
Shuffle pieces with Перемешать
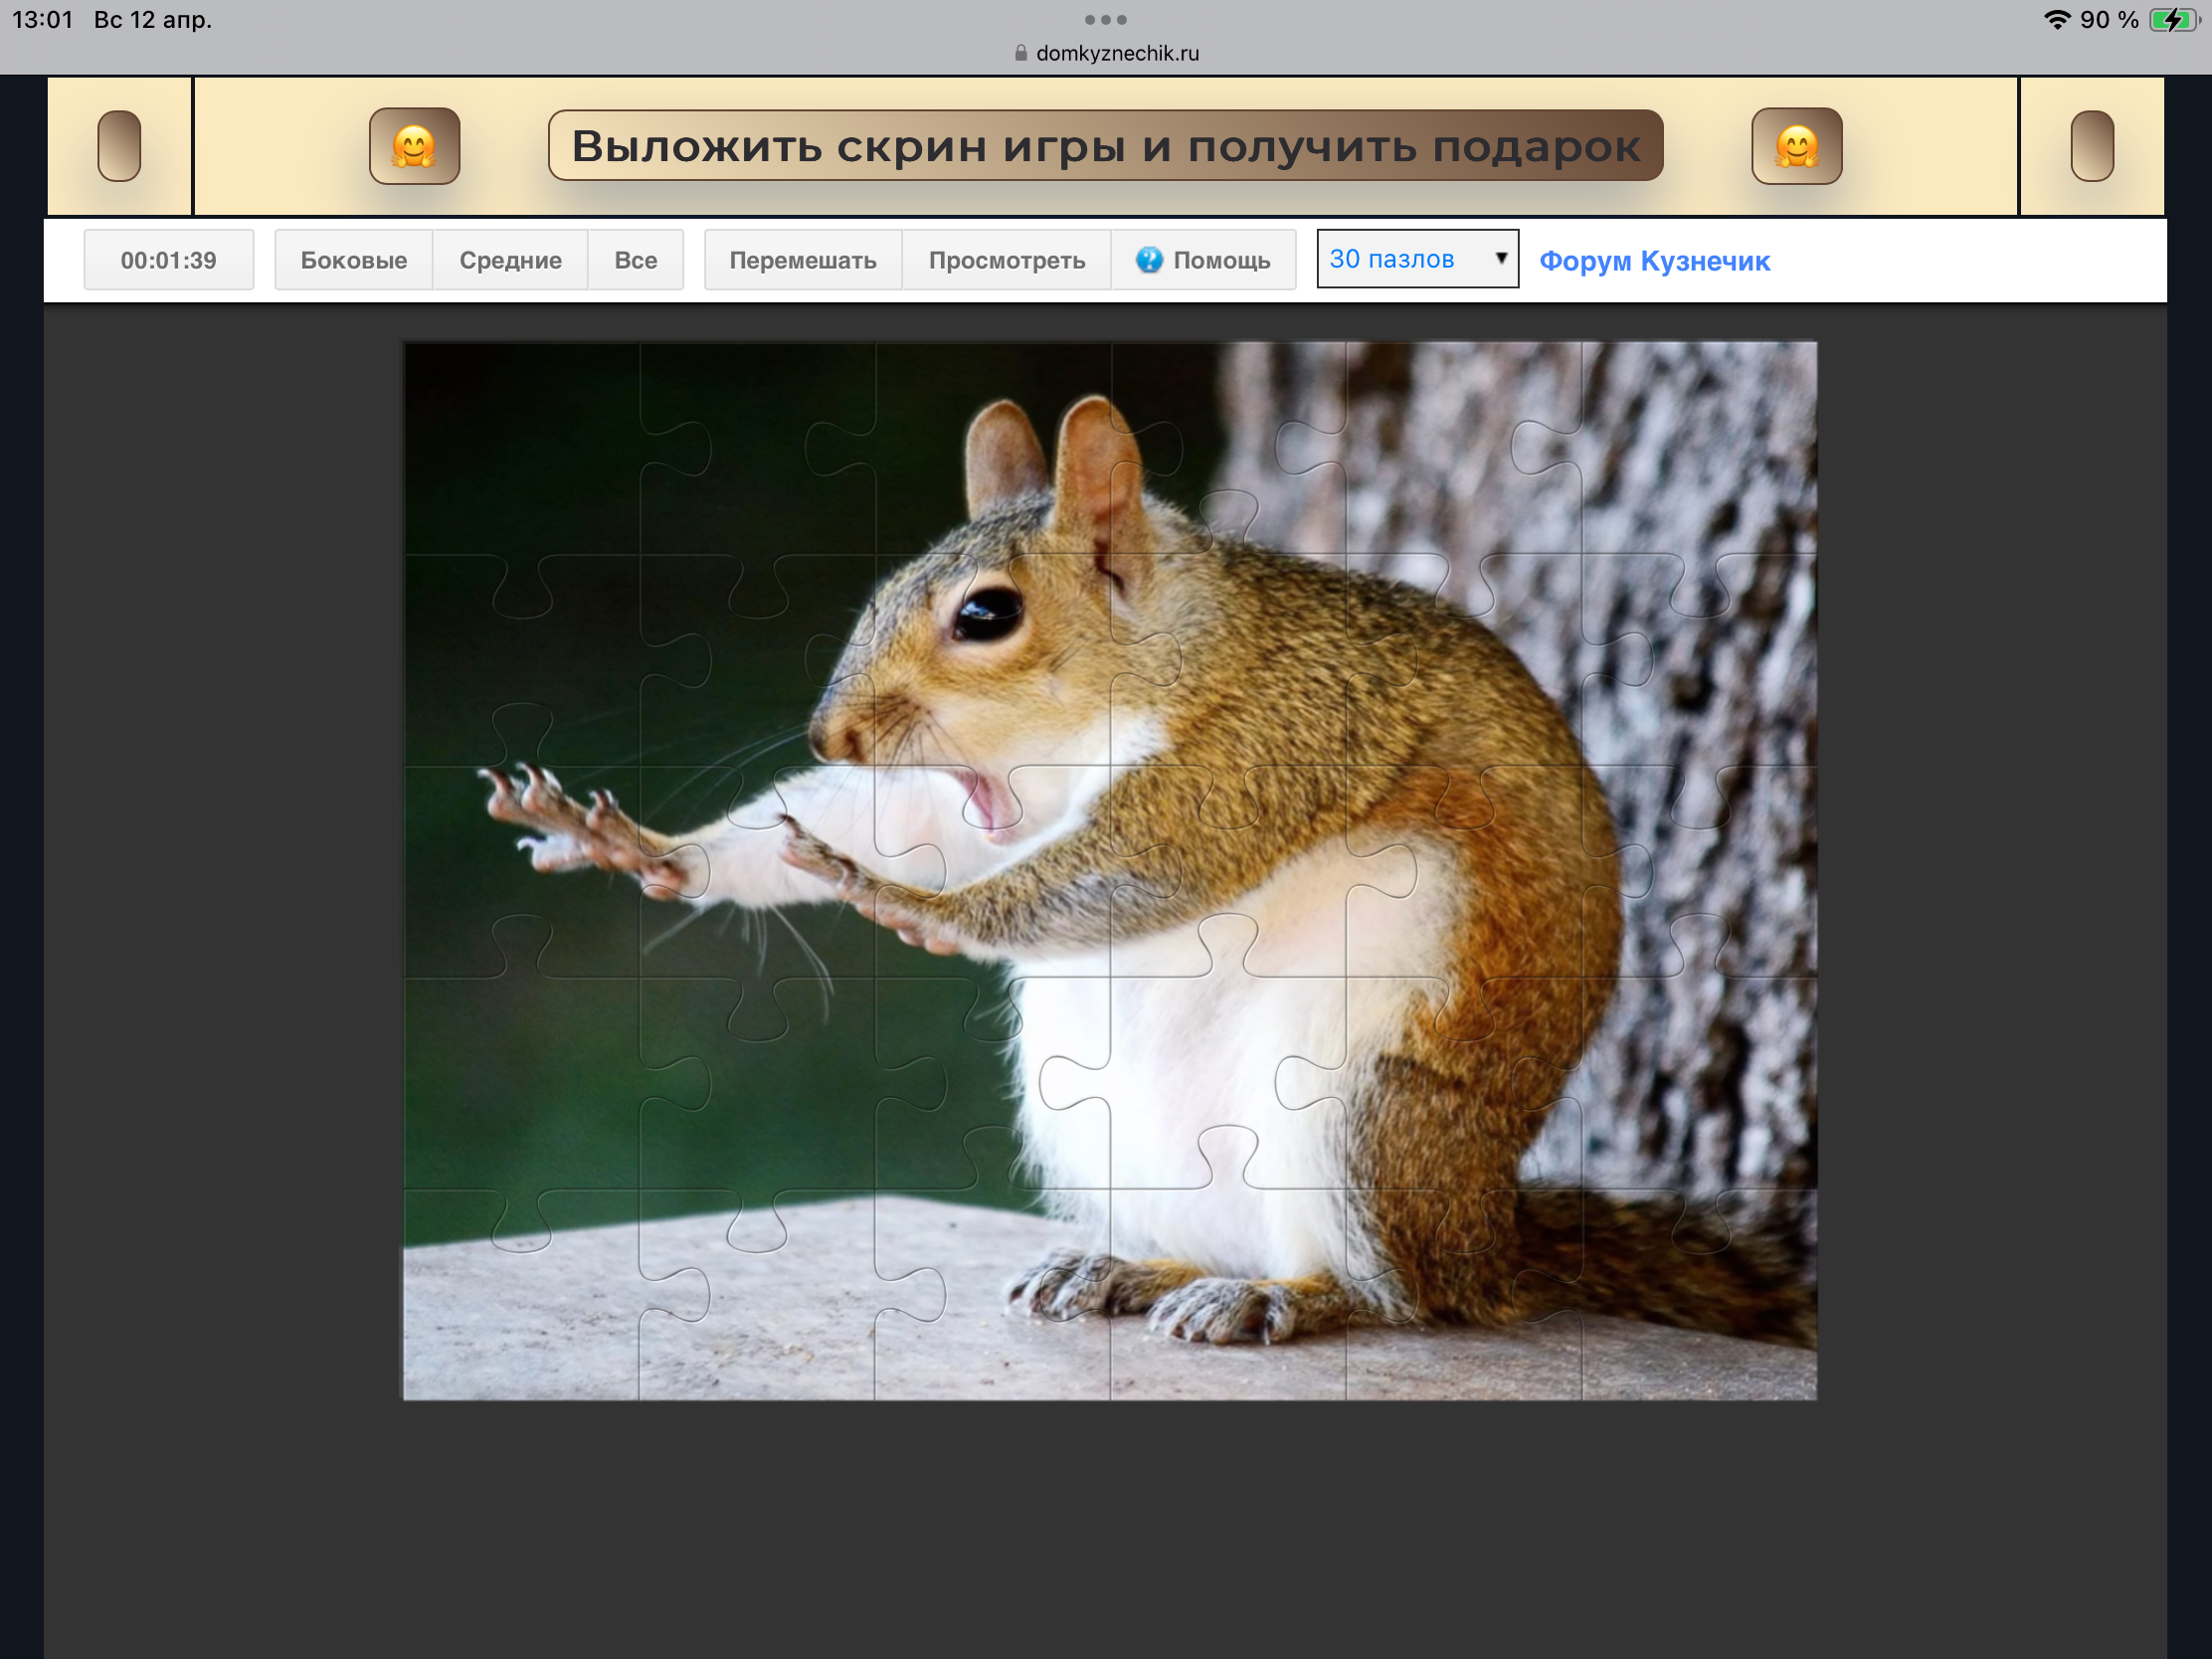[x=802, y=260]
